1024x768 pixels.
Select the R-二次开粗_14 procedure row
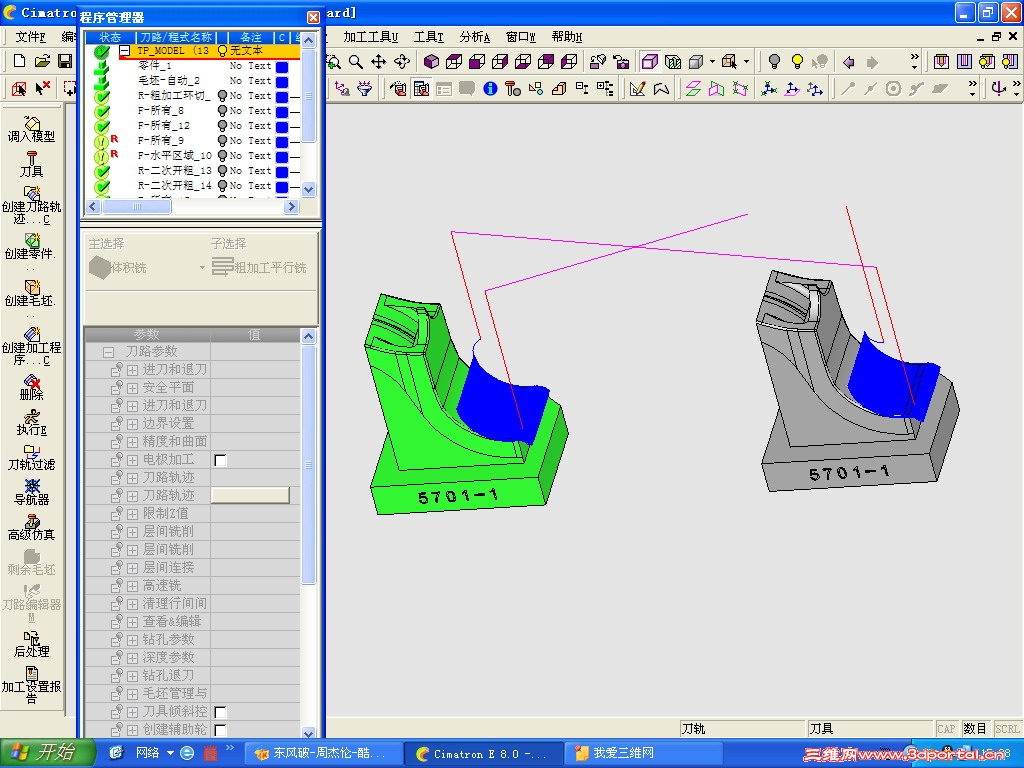193,185
